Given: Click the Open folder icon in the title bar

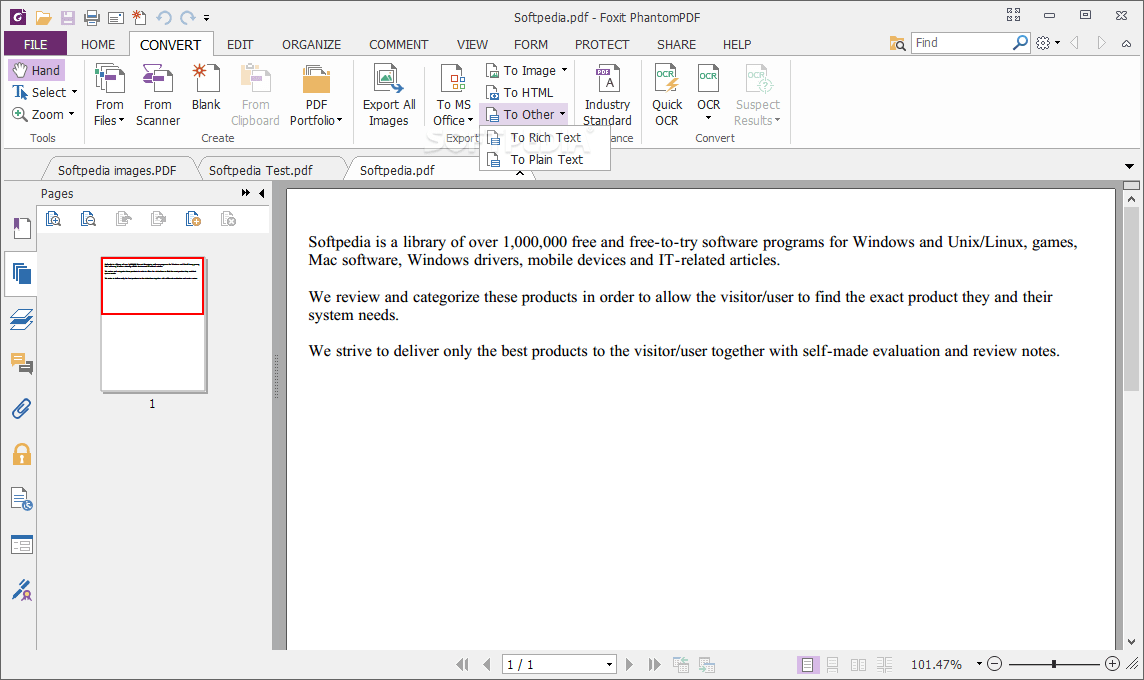Looking at the screenshot, I should coord(44,17).
